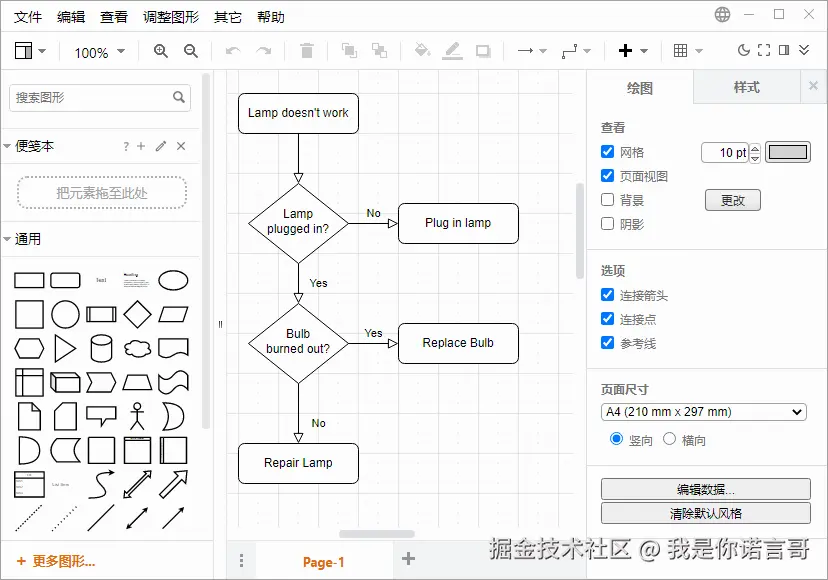The height and width of the screenshot is (580, 828).
Task: Click the 清除默认风格 button
Action: point(705,513)
